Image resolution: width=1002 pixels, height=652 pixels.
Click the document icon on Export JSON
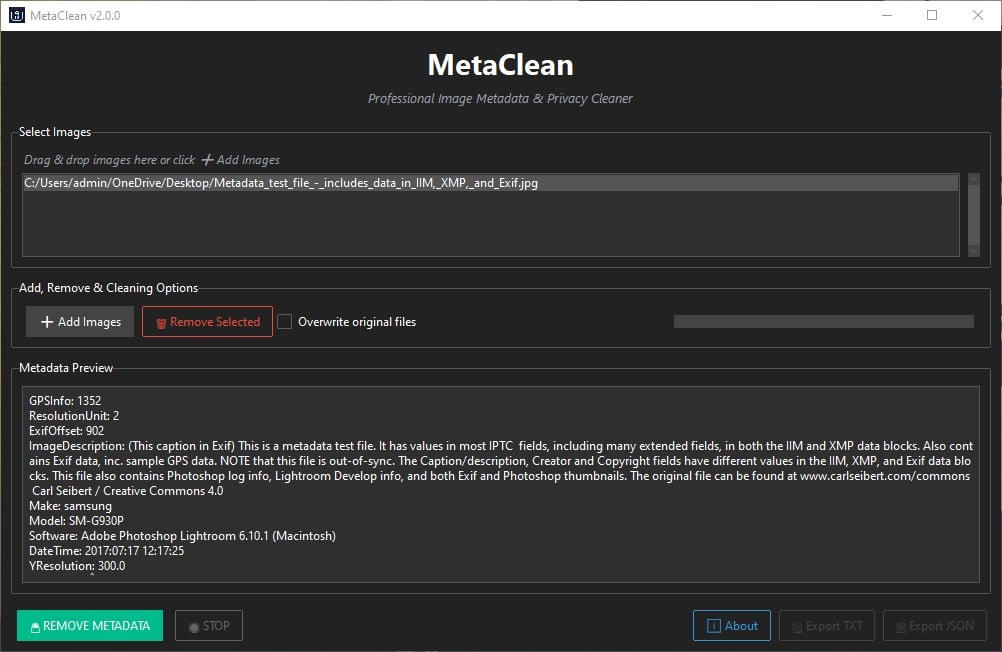tap(901, 626)
